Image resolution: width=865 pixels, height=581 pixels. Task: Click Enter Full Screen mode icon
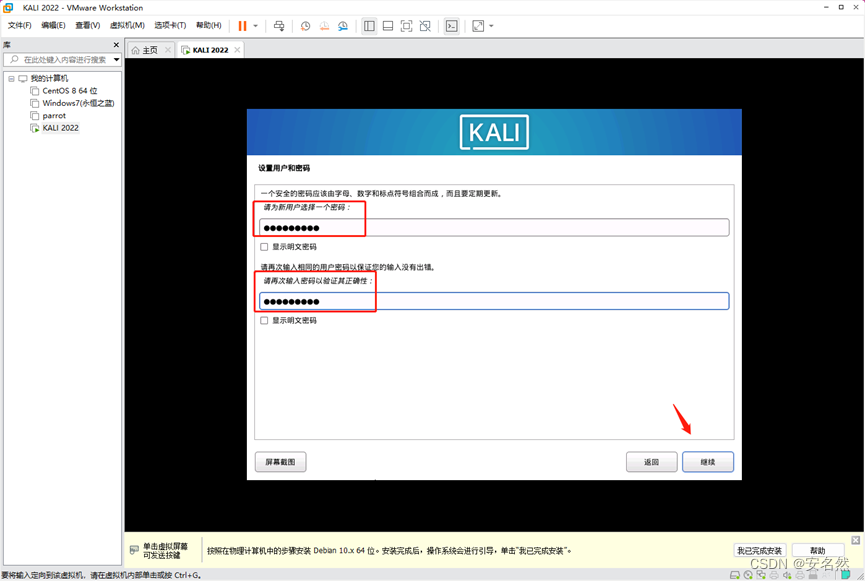coord(407,26)
